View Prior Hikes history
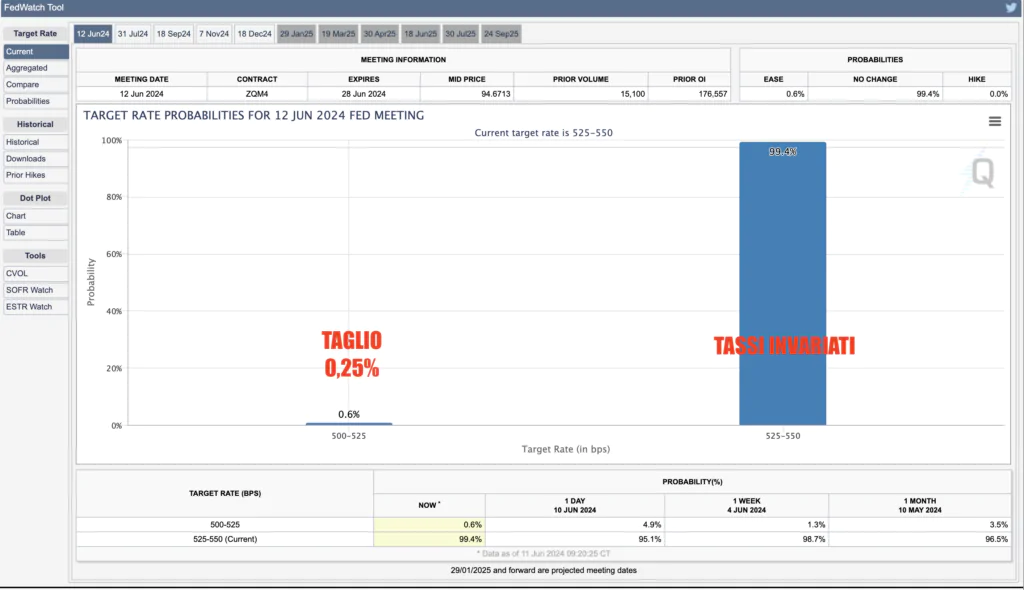 (36, 175)
